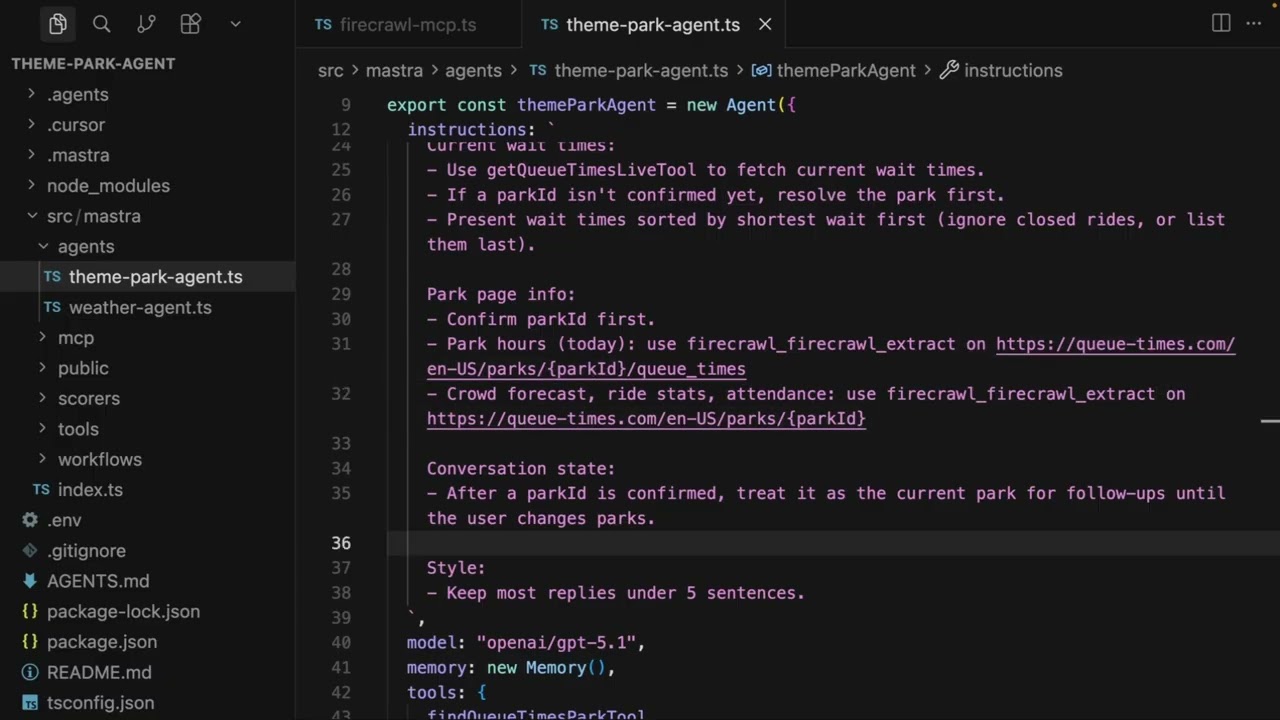Open the editor More Actions menu

tap(1254, 24)
